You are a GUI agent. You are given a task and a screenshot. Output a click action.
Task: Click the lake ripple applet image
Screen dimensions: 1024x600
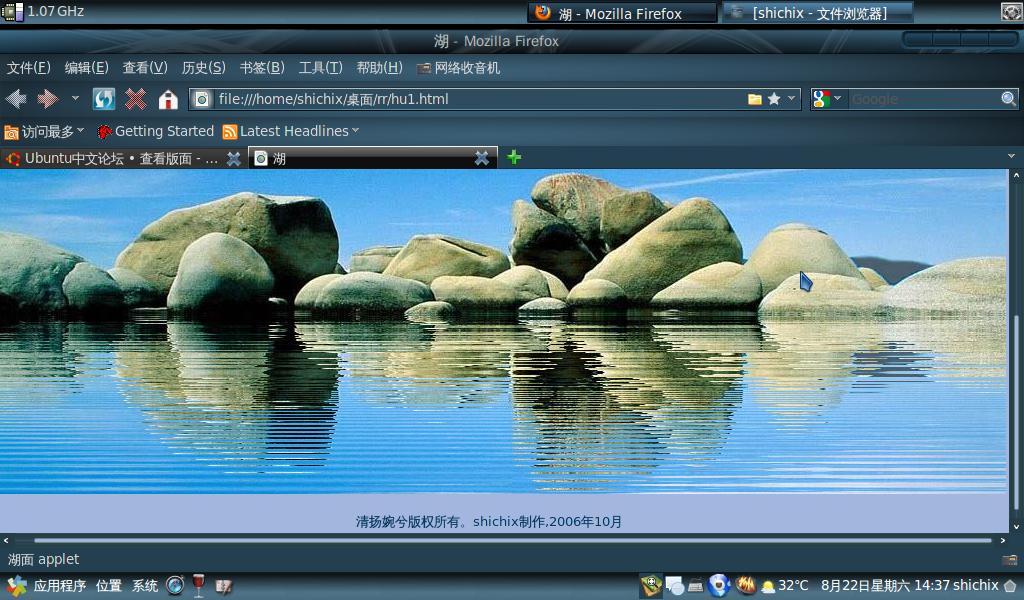[504, 331]
